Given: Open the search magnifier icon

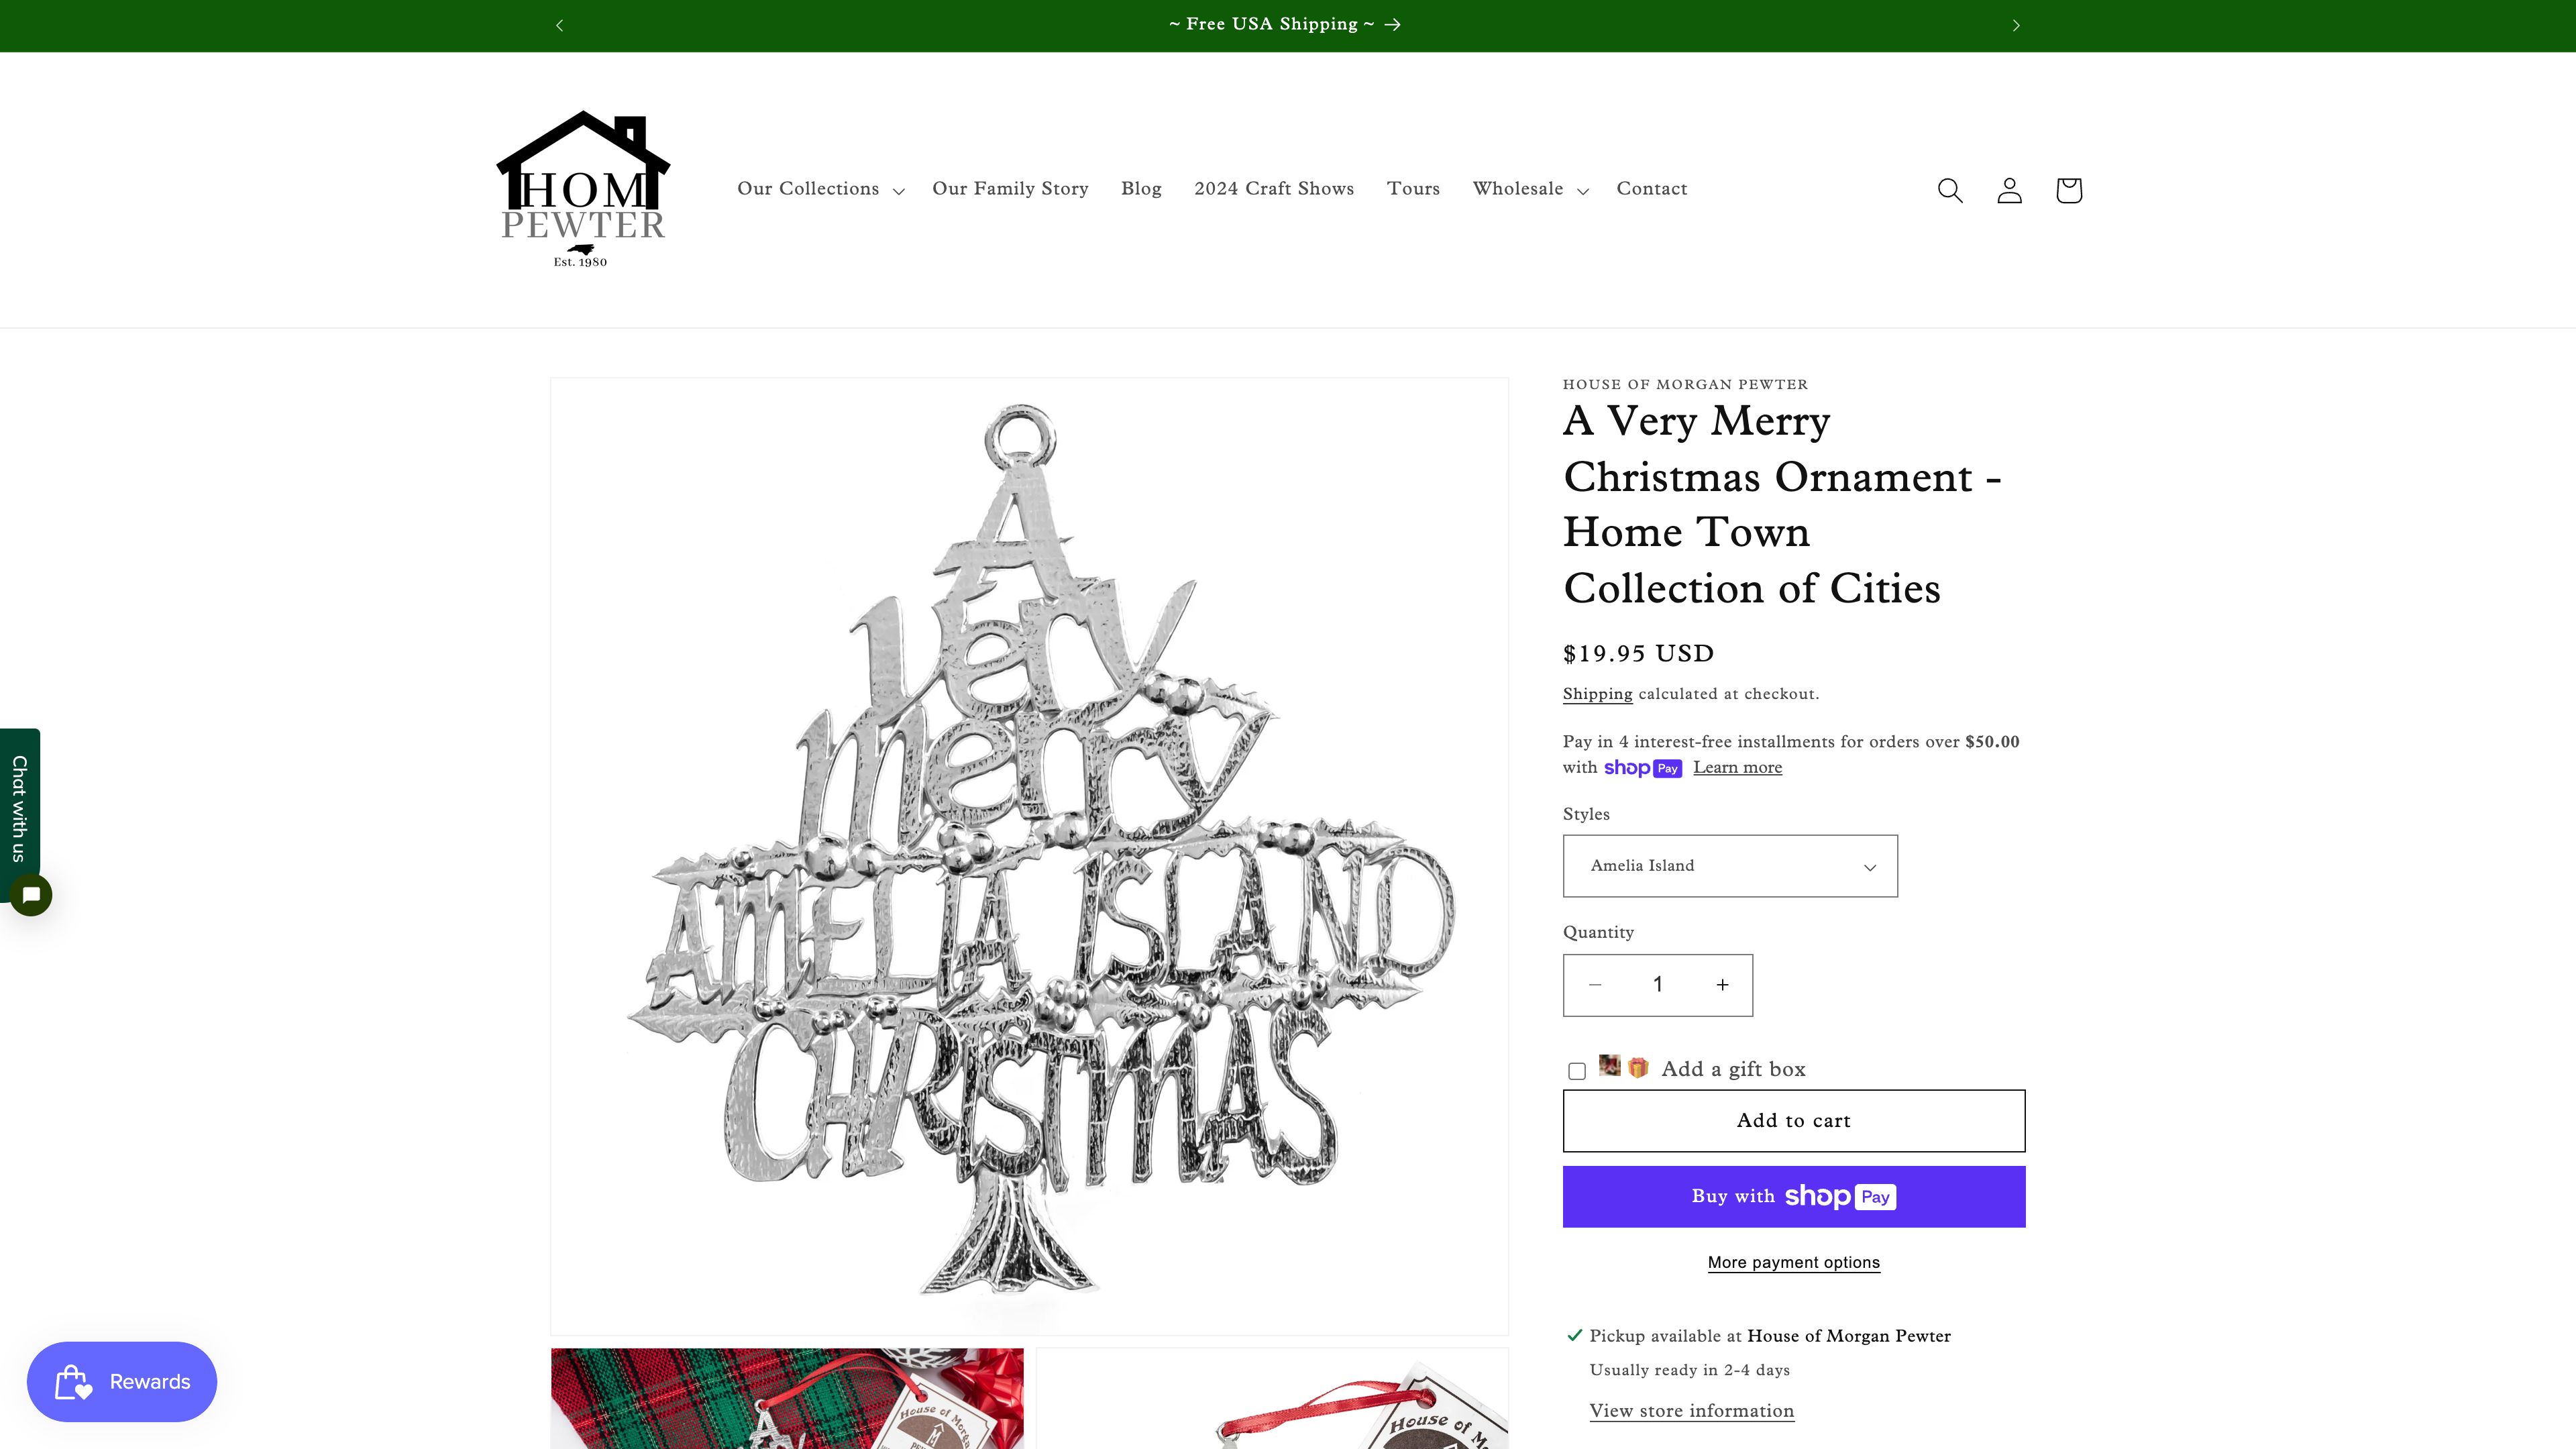Looking at the screenshot, I should pyautogui.click(x=1950, y=190).
